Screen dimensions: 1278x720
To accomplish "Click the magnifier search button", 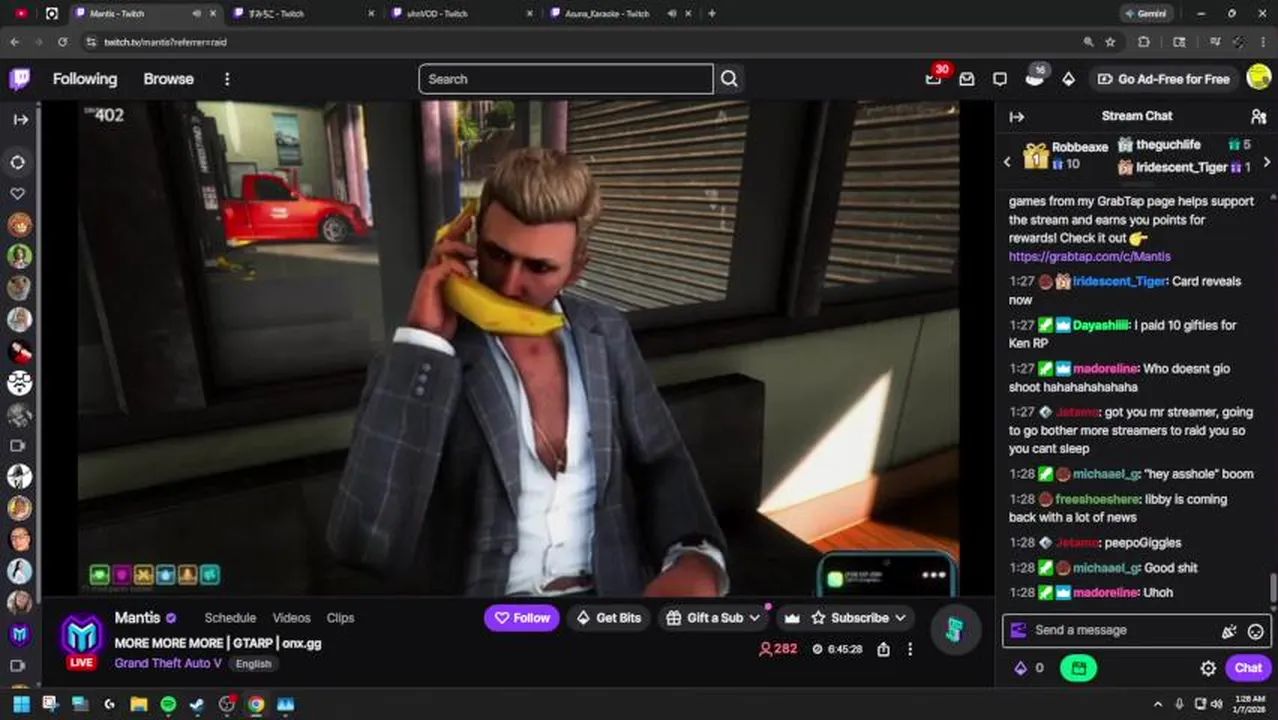I will click(729, 79).
